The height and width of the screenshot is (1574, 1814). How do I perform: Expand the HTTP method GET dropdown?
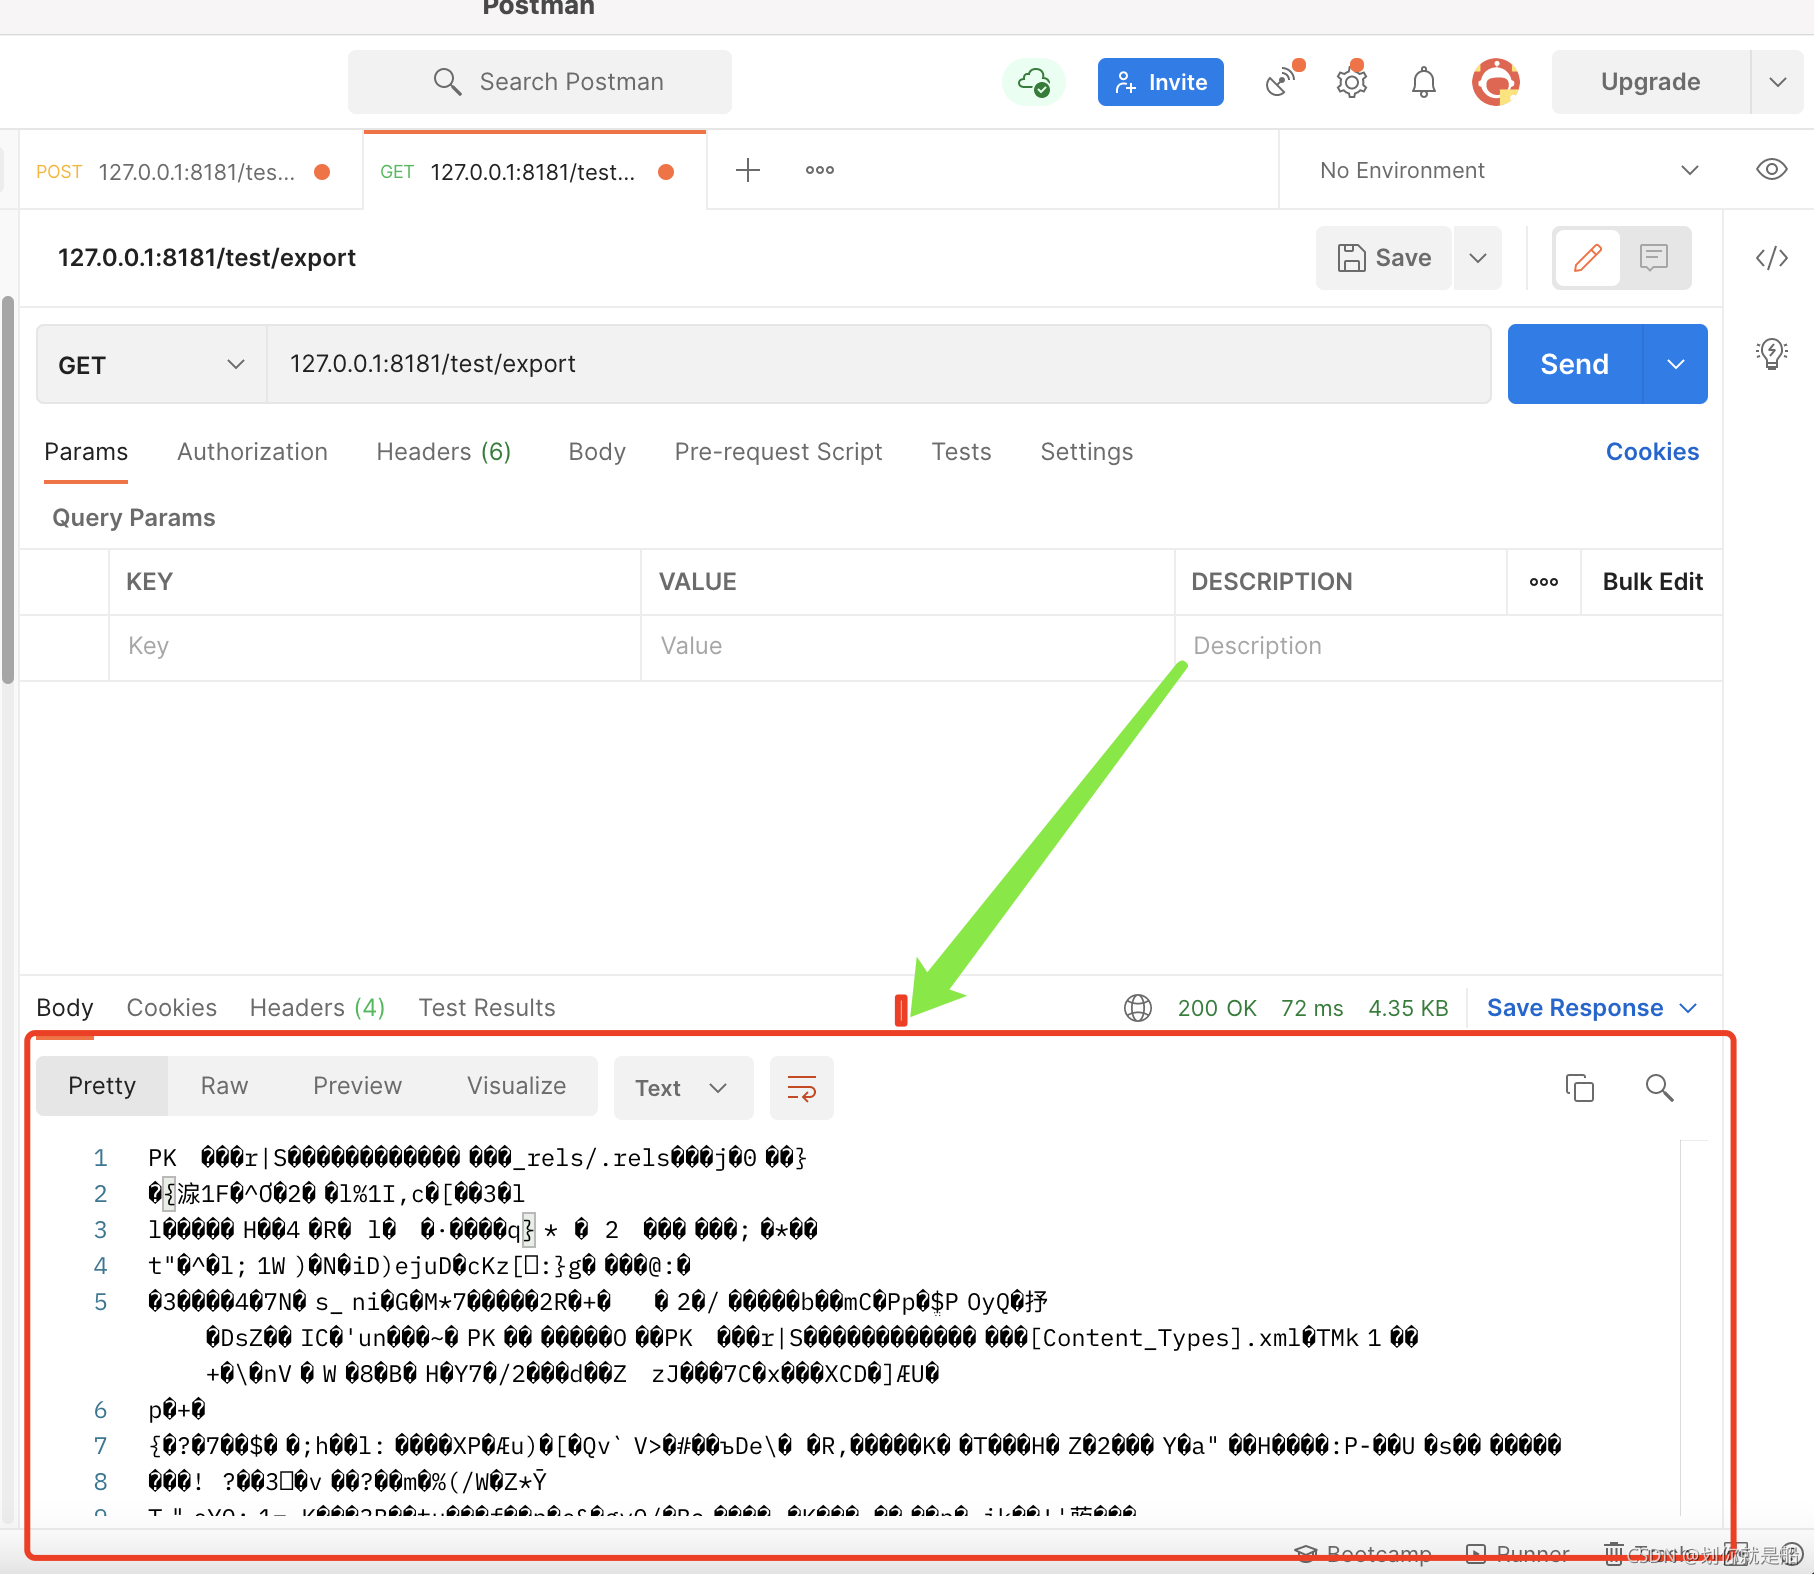click(152, 365)
